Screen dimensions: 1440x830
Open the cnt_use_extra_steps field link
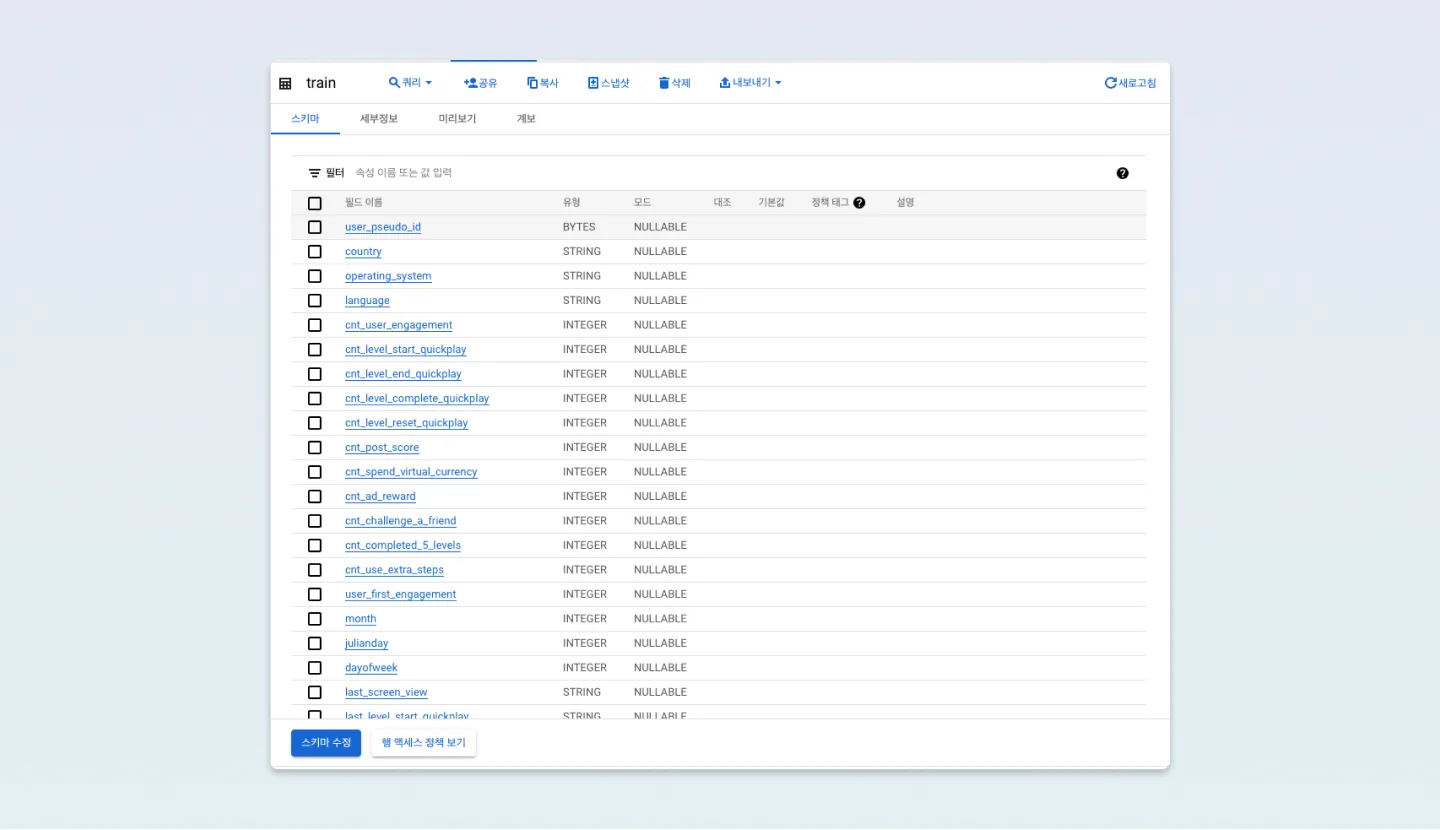(x=394, y=570)
